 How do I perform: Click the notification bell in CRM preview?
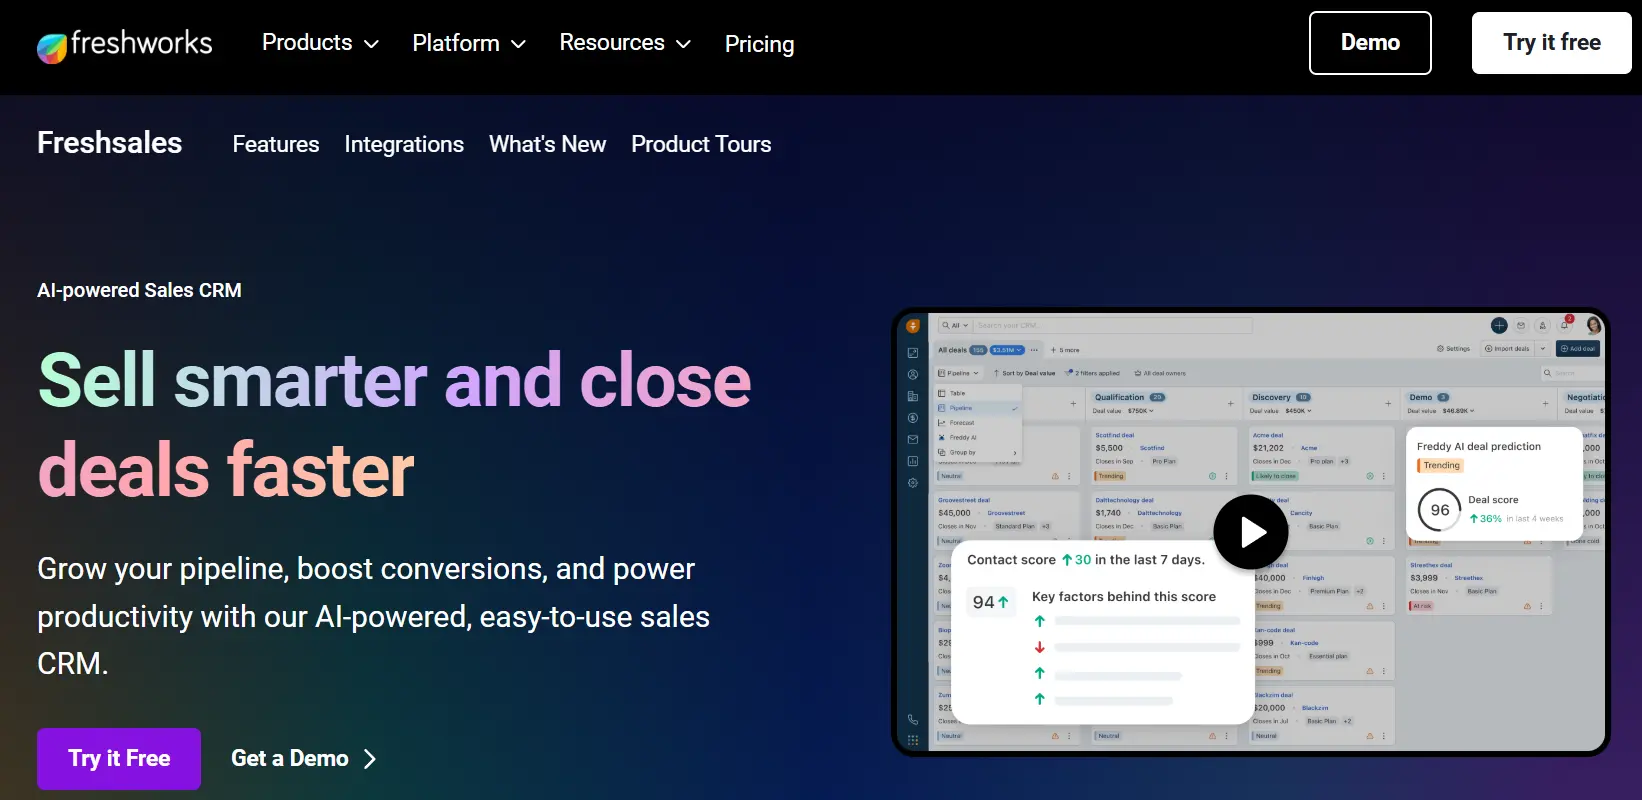tap(1565, 326)
